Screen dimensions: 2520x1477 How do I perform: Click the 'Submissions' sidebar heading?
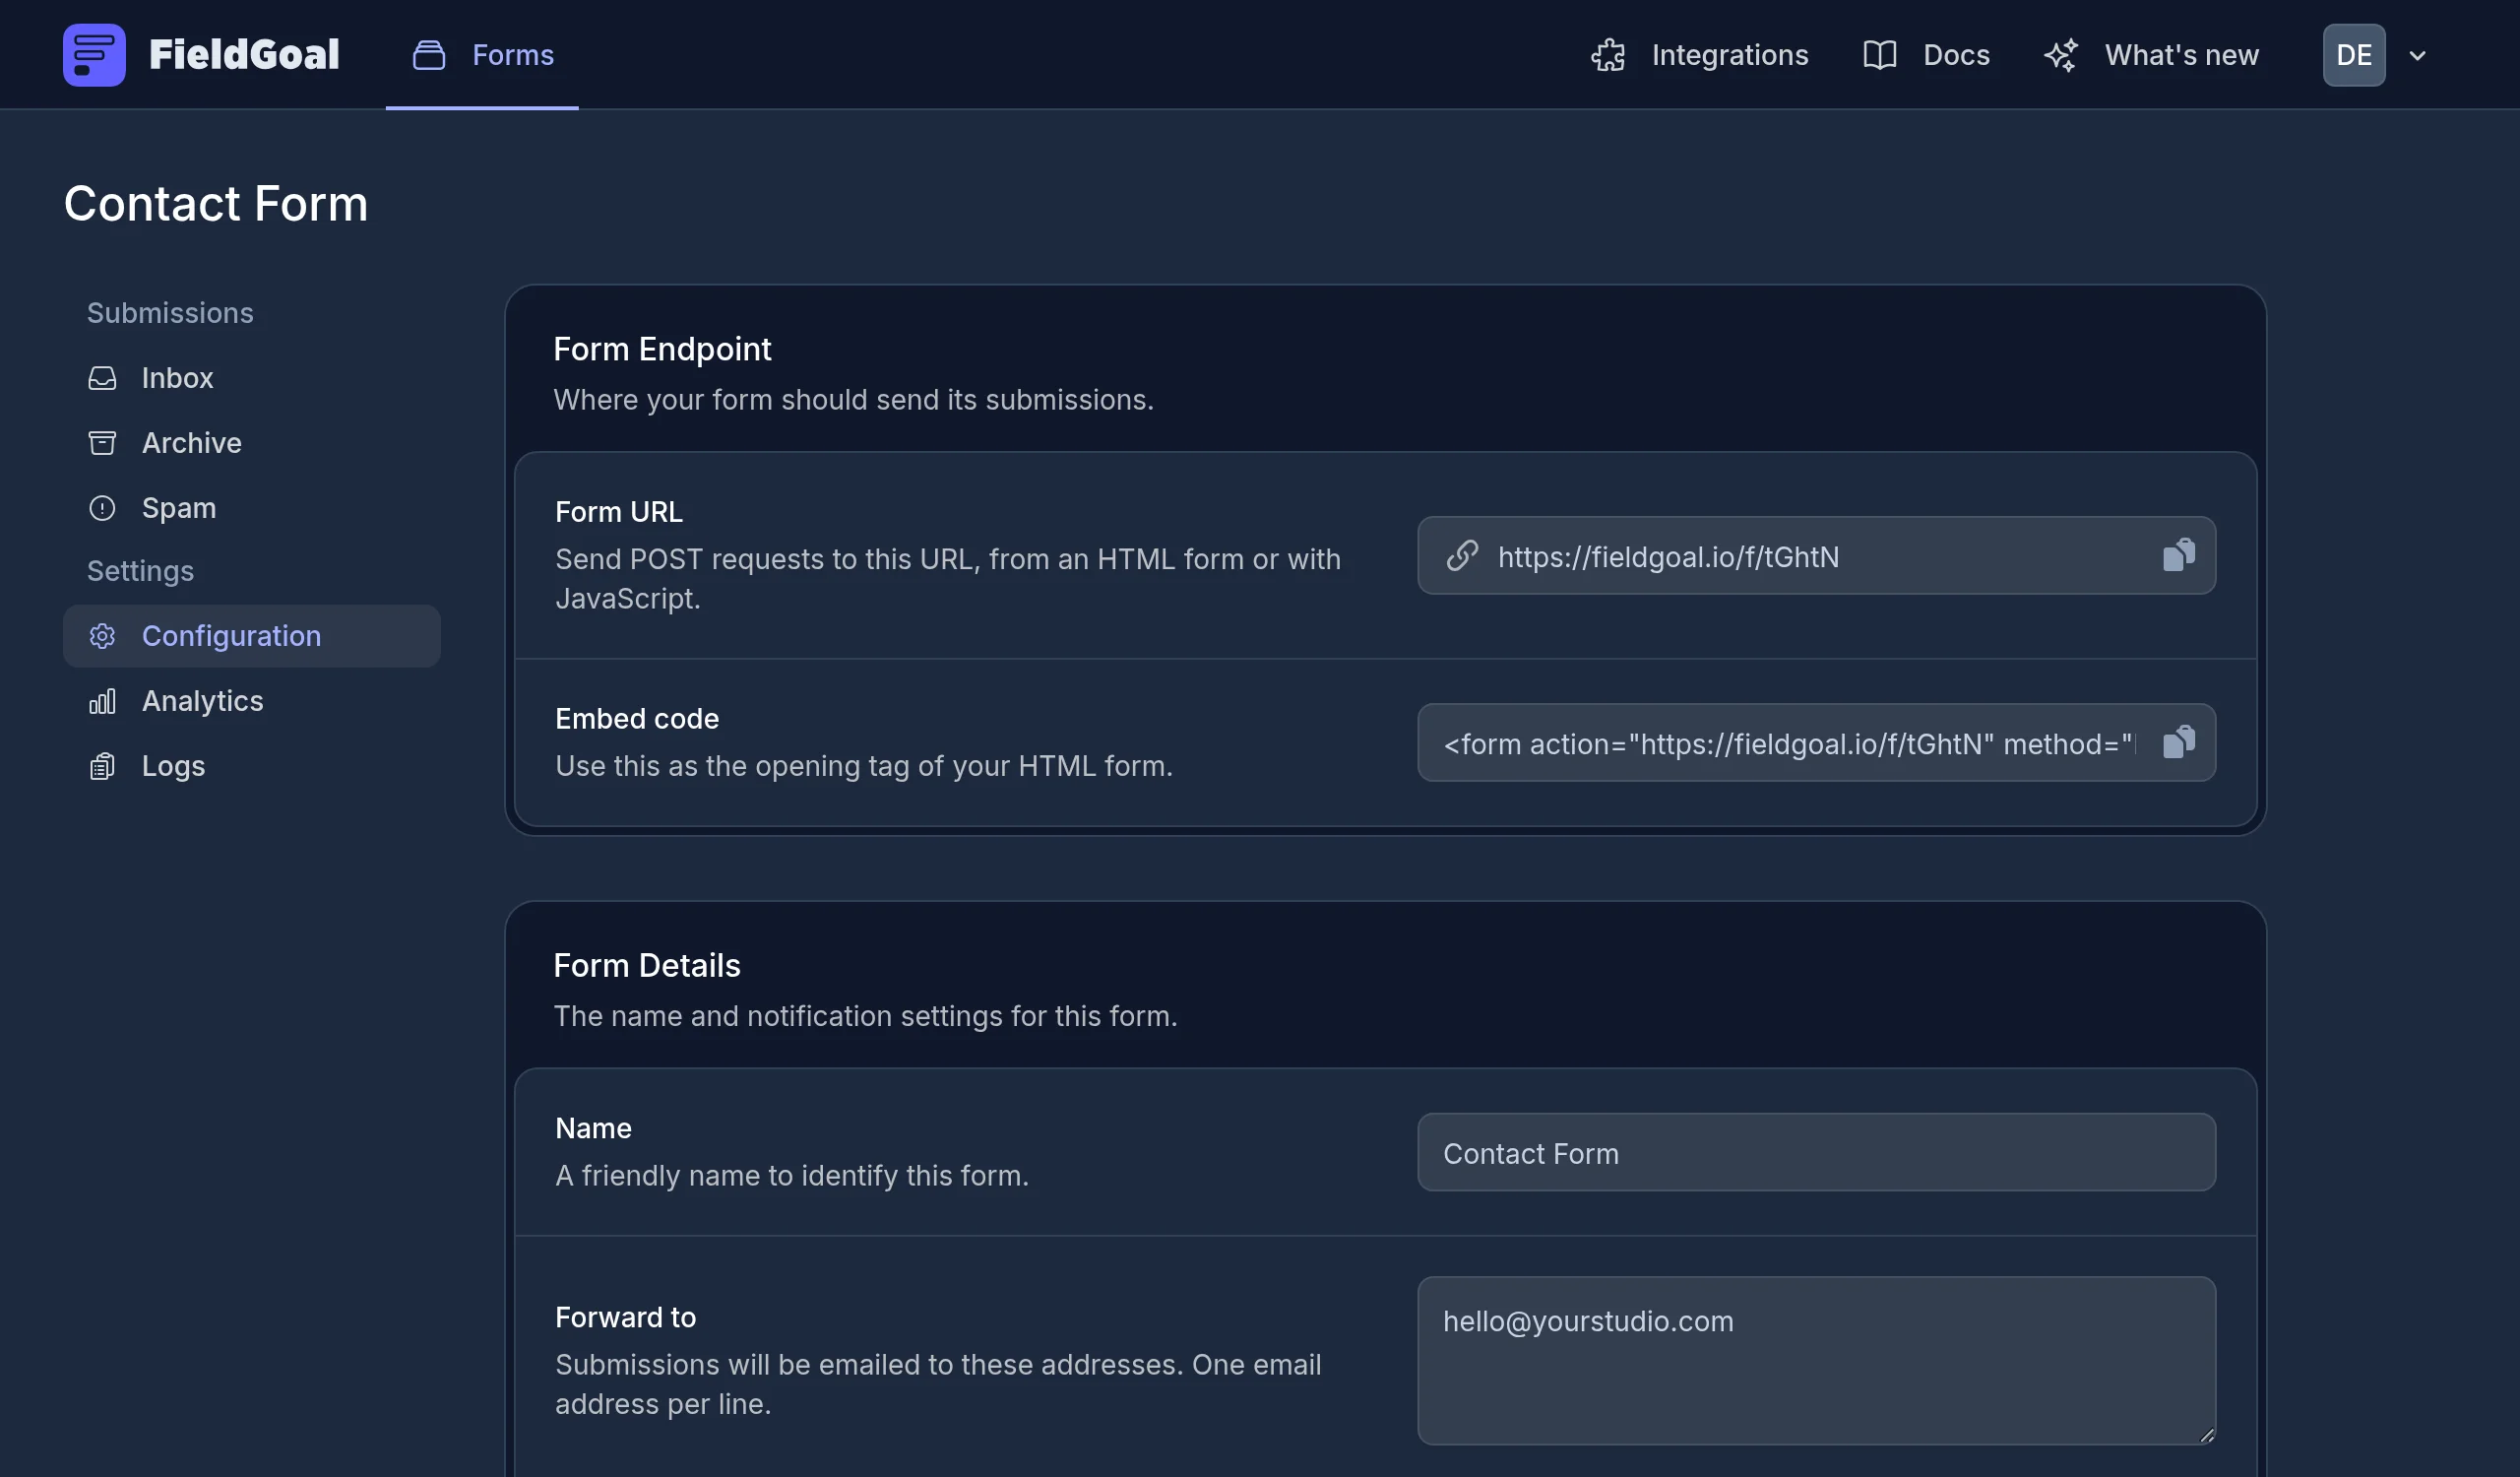coord(170,313)
